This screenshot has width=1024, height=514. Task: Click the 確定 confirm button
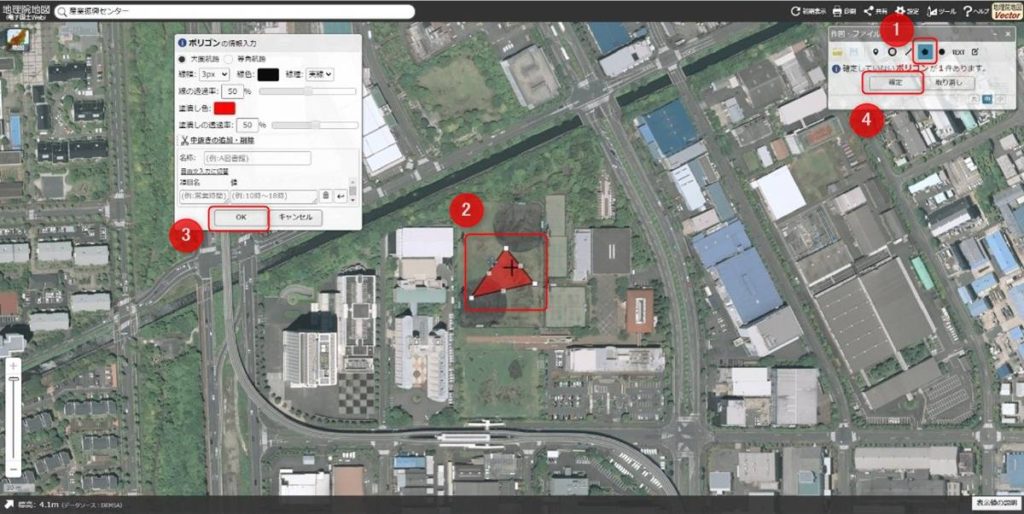click(894, 83)
